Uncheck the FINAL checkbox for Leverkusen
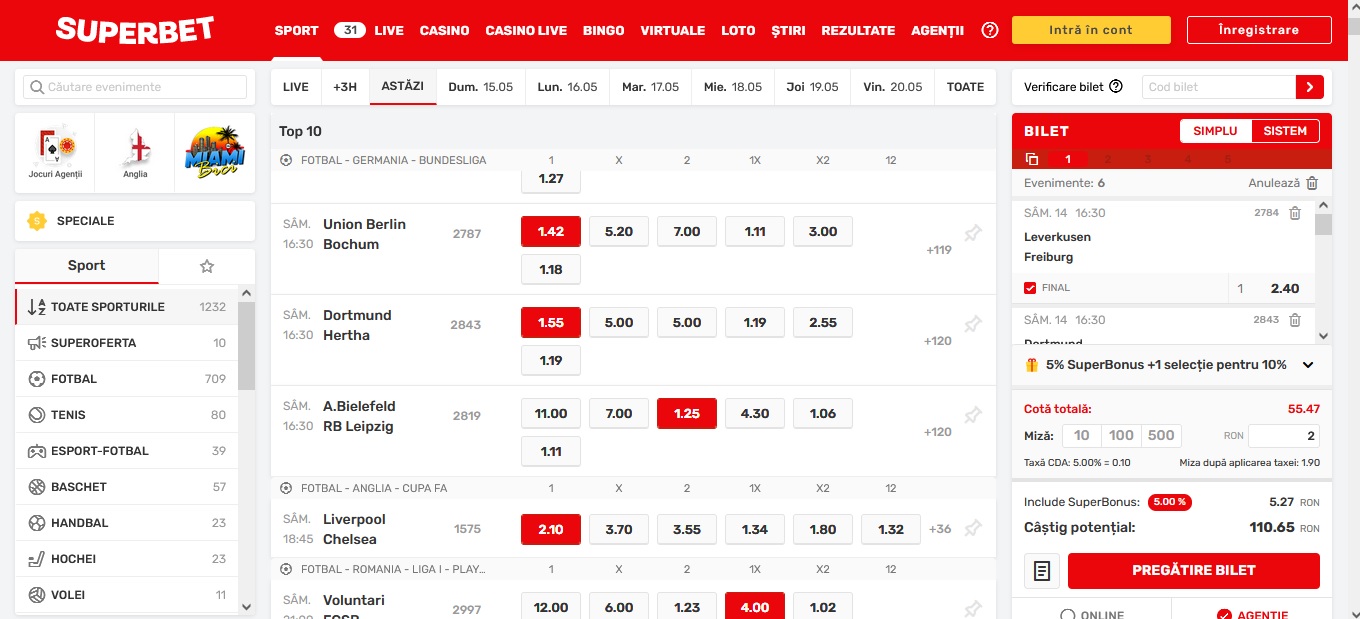Screen dimensions: 1360x619 [1031, 288]
